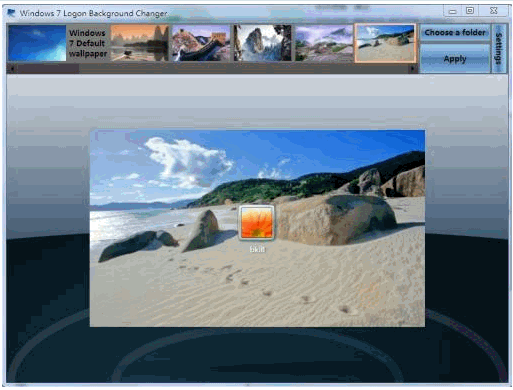This screenshot has height=390, width=513.
Task: Click the thumbnail strip right scroll arrow
Action: pos(413,69)
